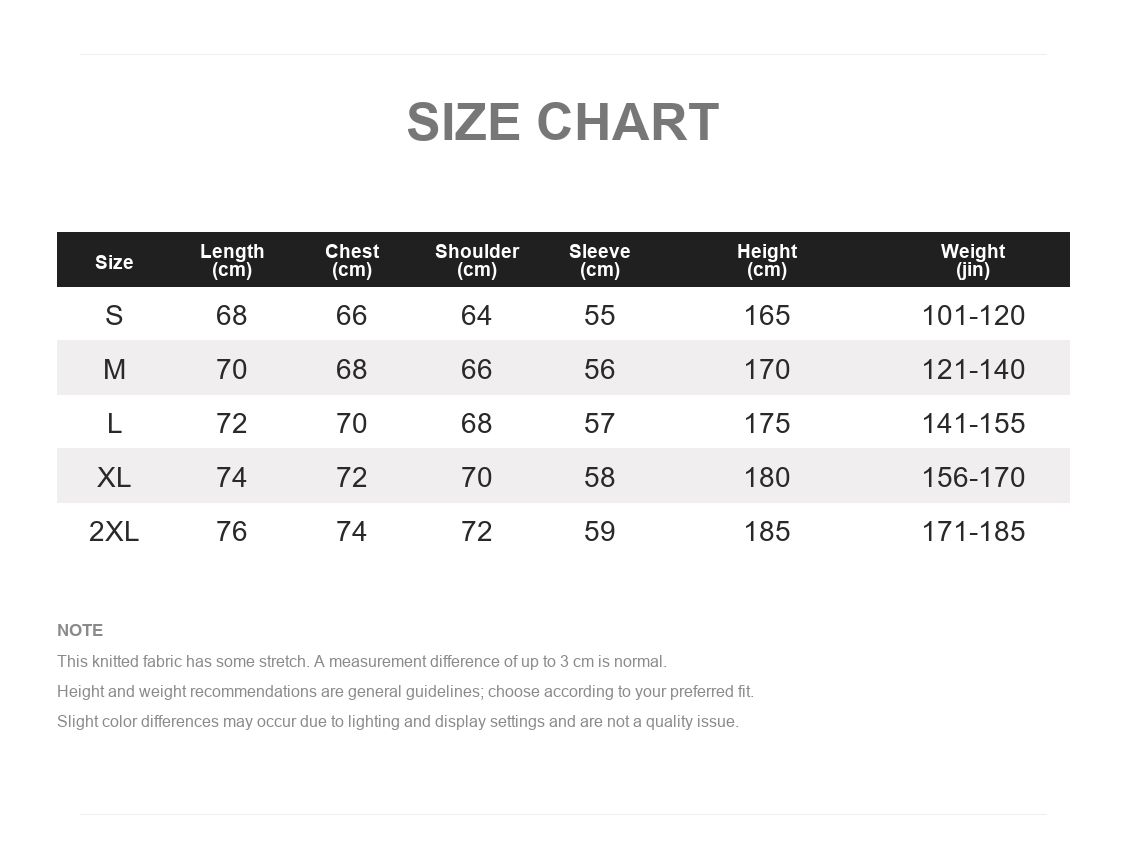Choose the XL size row label

[x=114, y=477]
